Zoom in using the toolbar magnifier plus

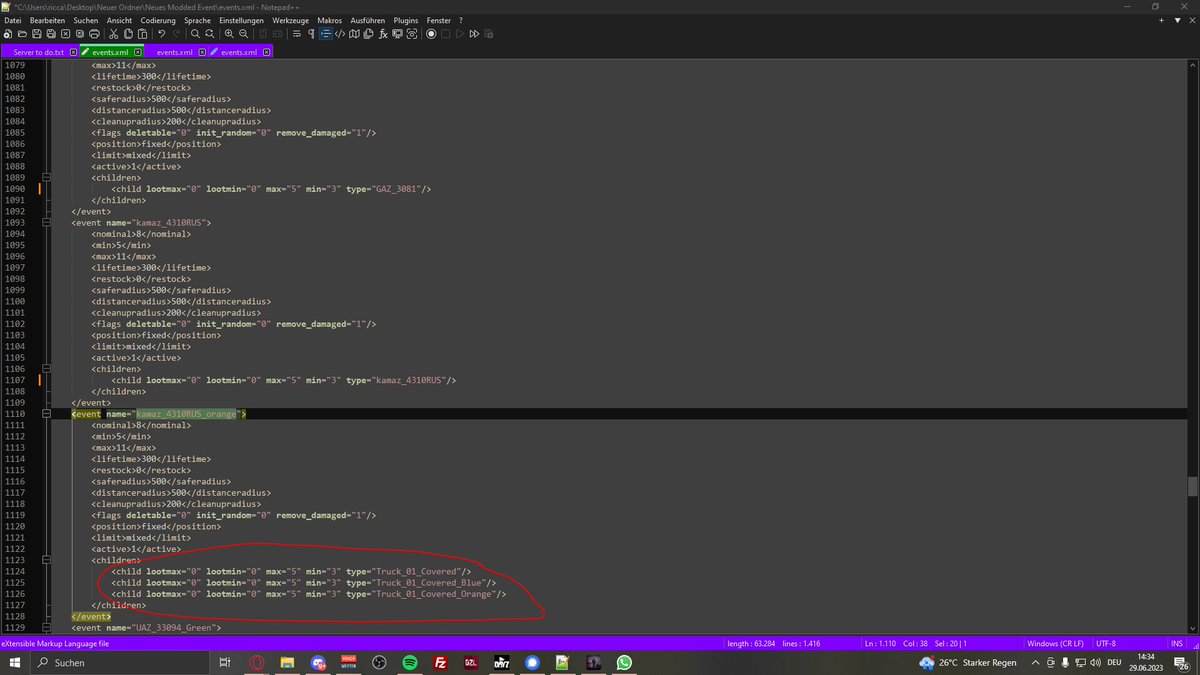coord(229,34)
